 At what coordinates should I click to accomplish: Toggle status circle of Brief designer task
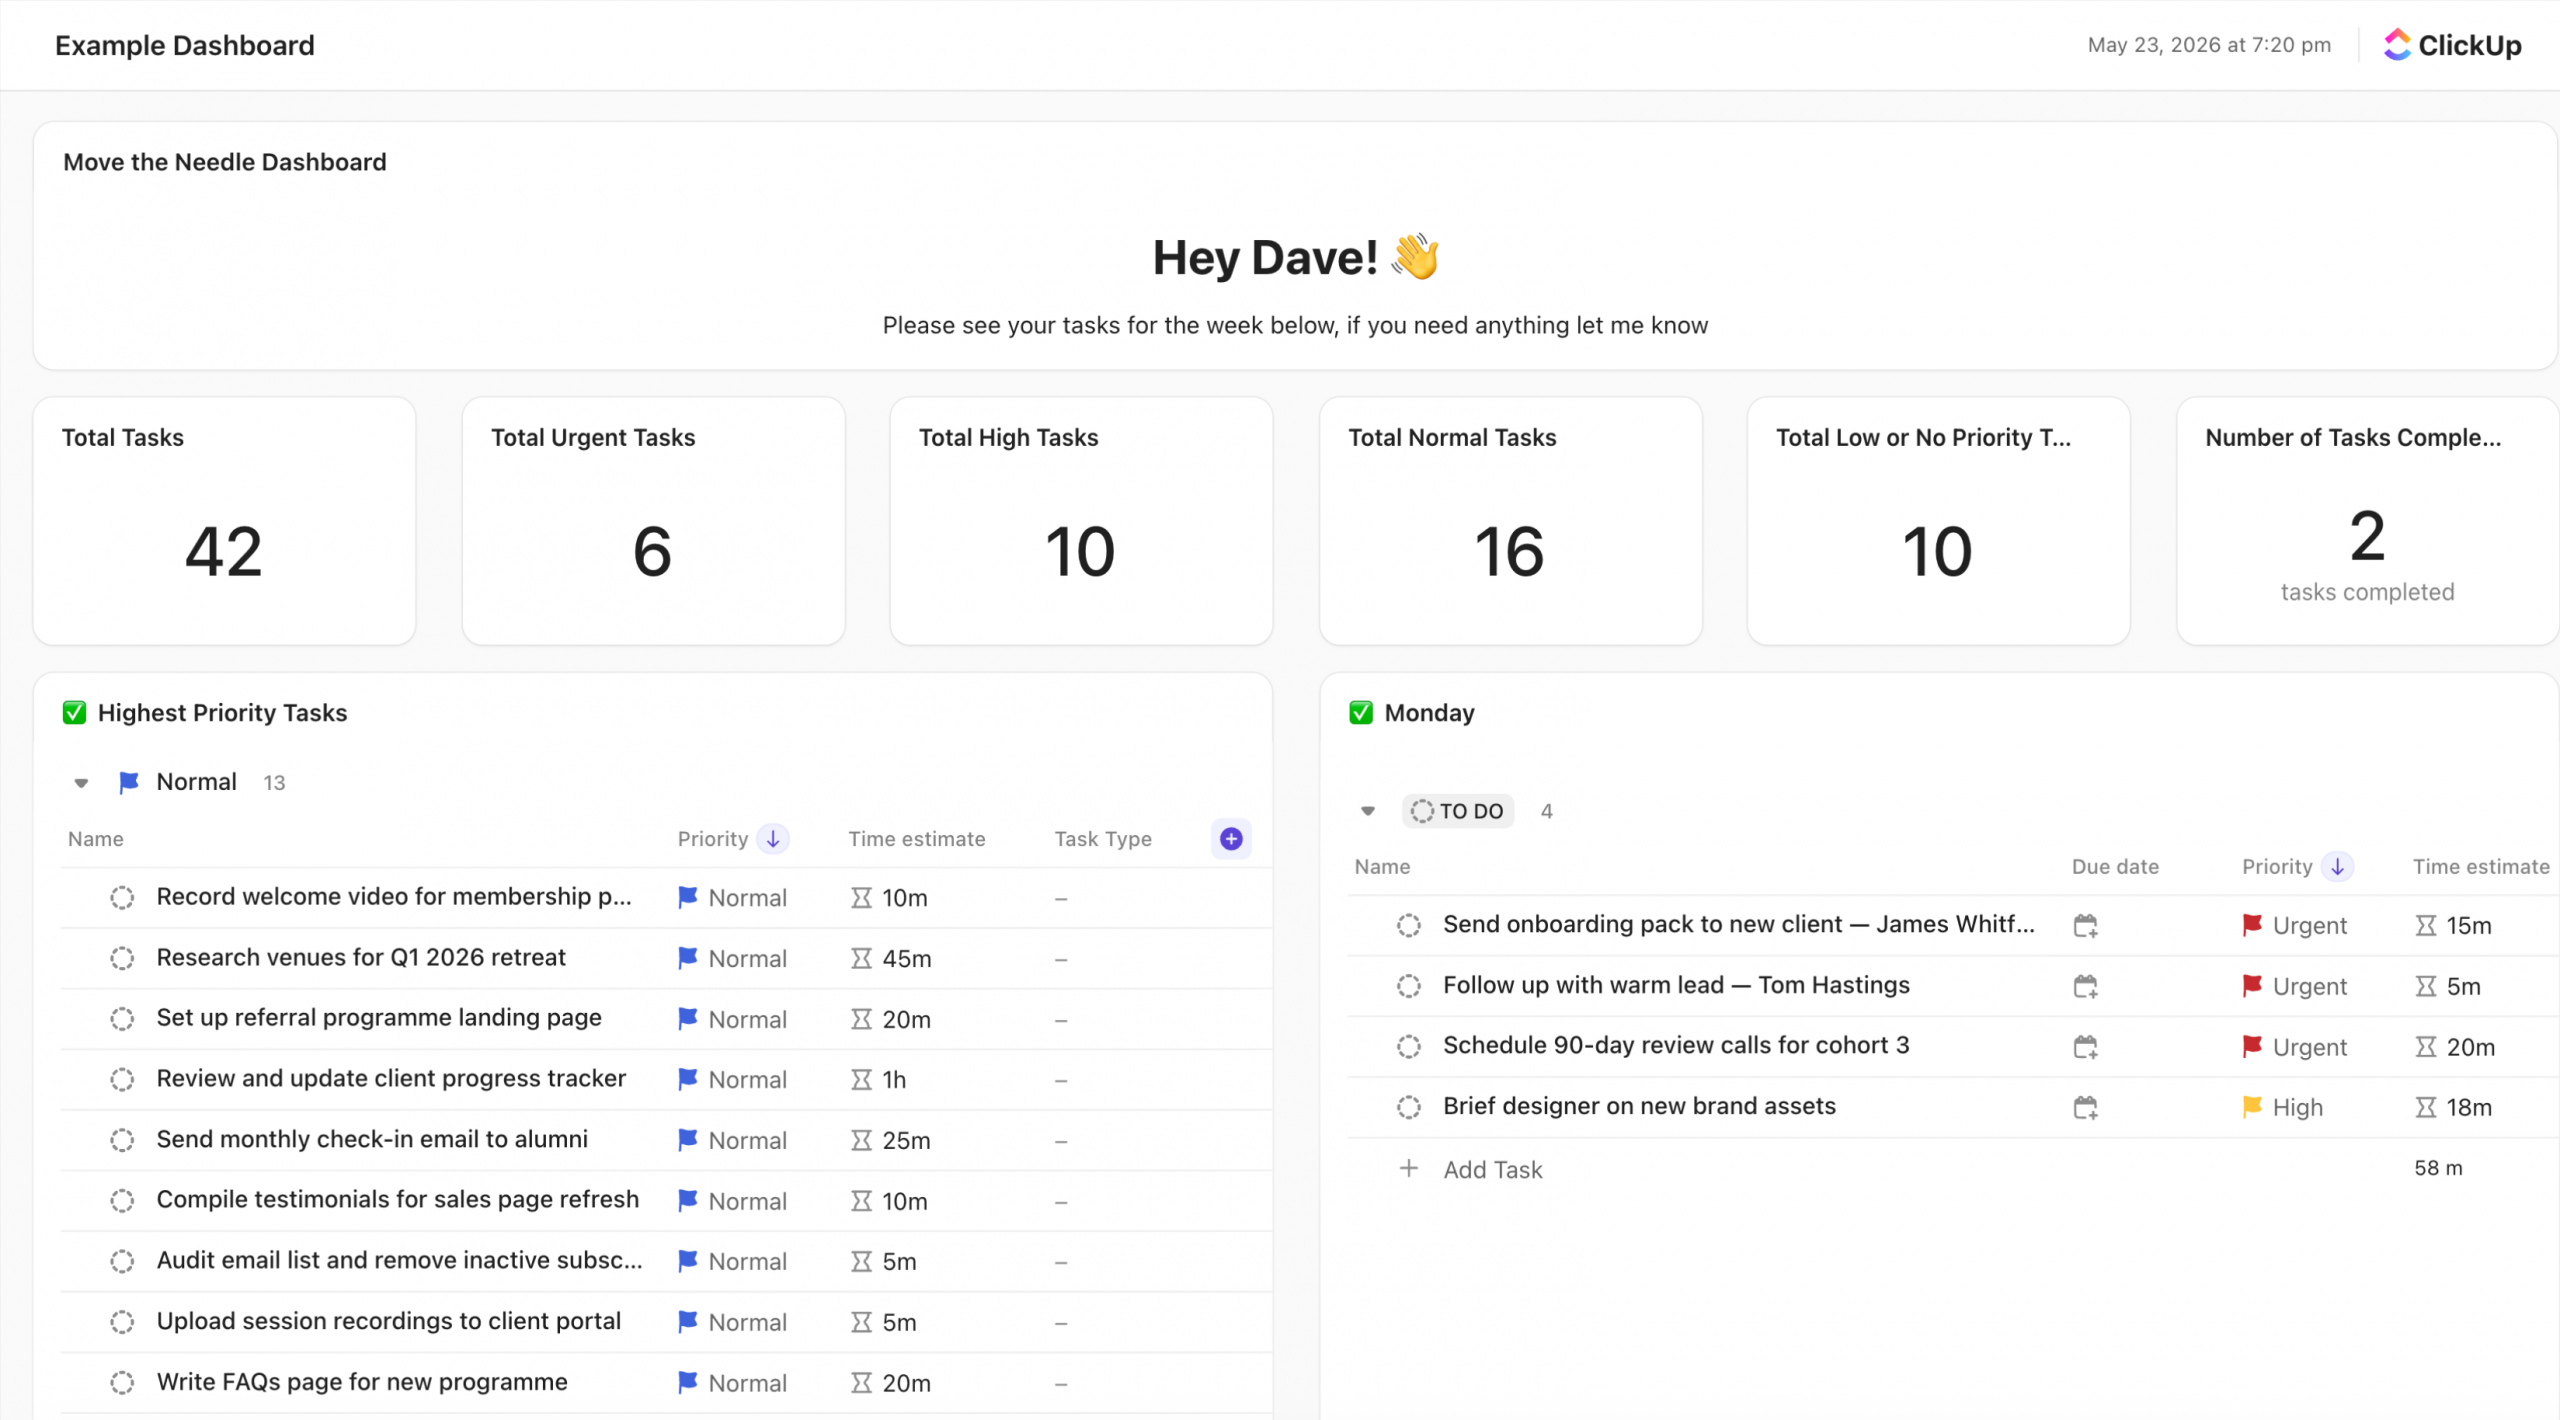pyautogui.click(x=1408, y=1108)
